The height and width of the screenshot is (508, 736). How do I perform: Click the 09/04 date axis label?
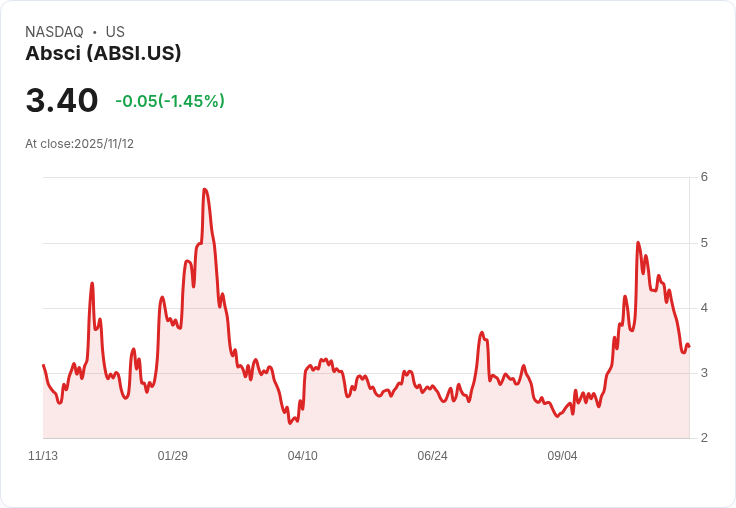coord(562,456)
